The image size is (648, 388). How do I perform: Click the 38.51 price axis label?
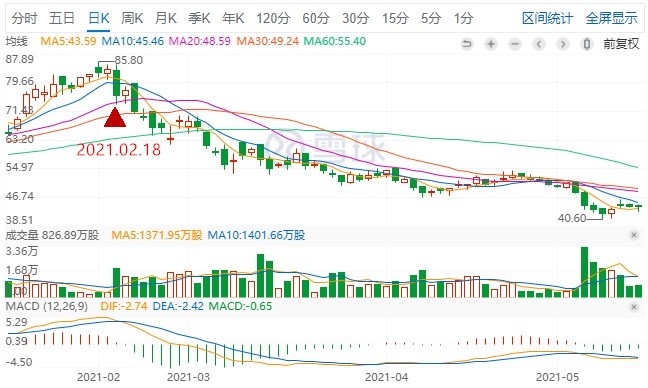click(19, 219)
